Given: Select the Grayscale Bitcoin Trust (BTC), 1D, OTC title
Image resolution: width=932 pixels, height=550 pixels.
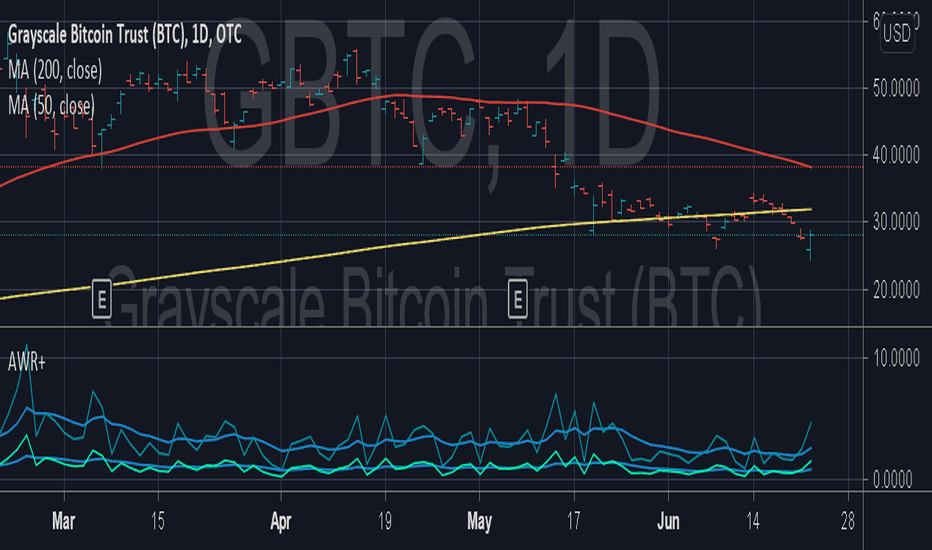Looking at the screenshot, I should pyautogui.click(x=125, y=35).
